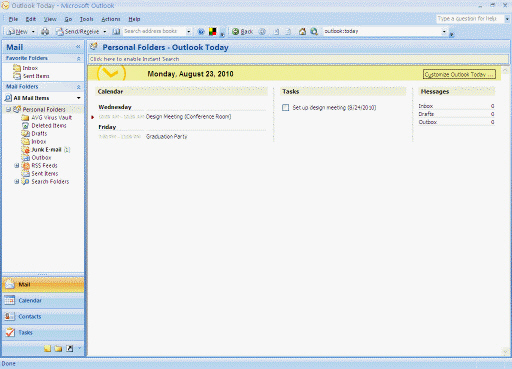This screenshot has height=369, width=512.
Task: Collapse the Mail navigation pane chevron
Action: click(x=78, y=47)
